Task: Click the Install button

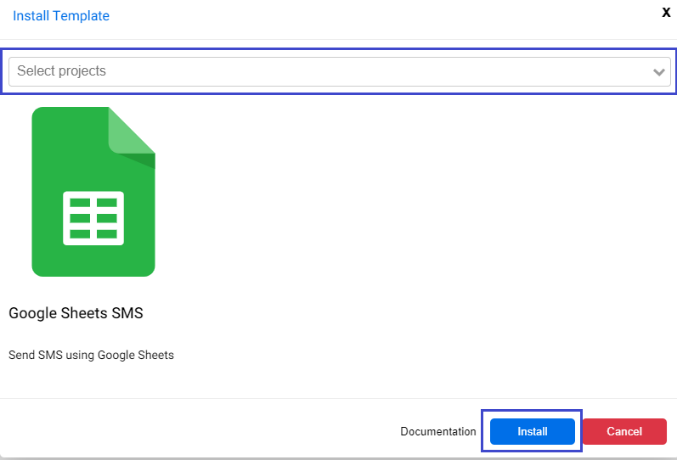Action: point(532,431)
